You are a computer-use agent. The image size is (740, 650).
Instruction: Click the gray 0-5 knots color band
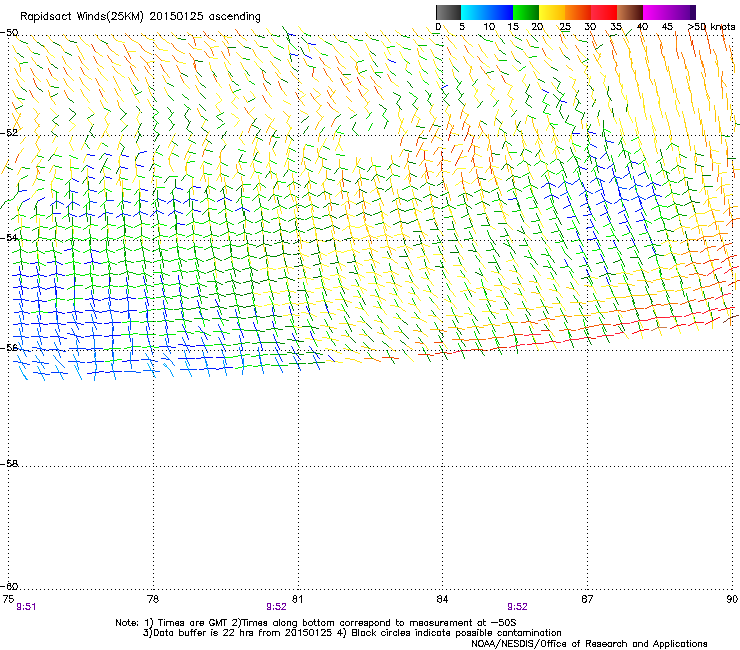[448, 12]
